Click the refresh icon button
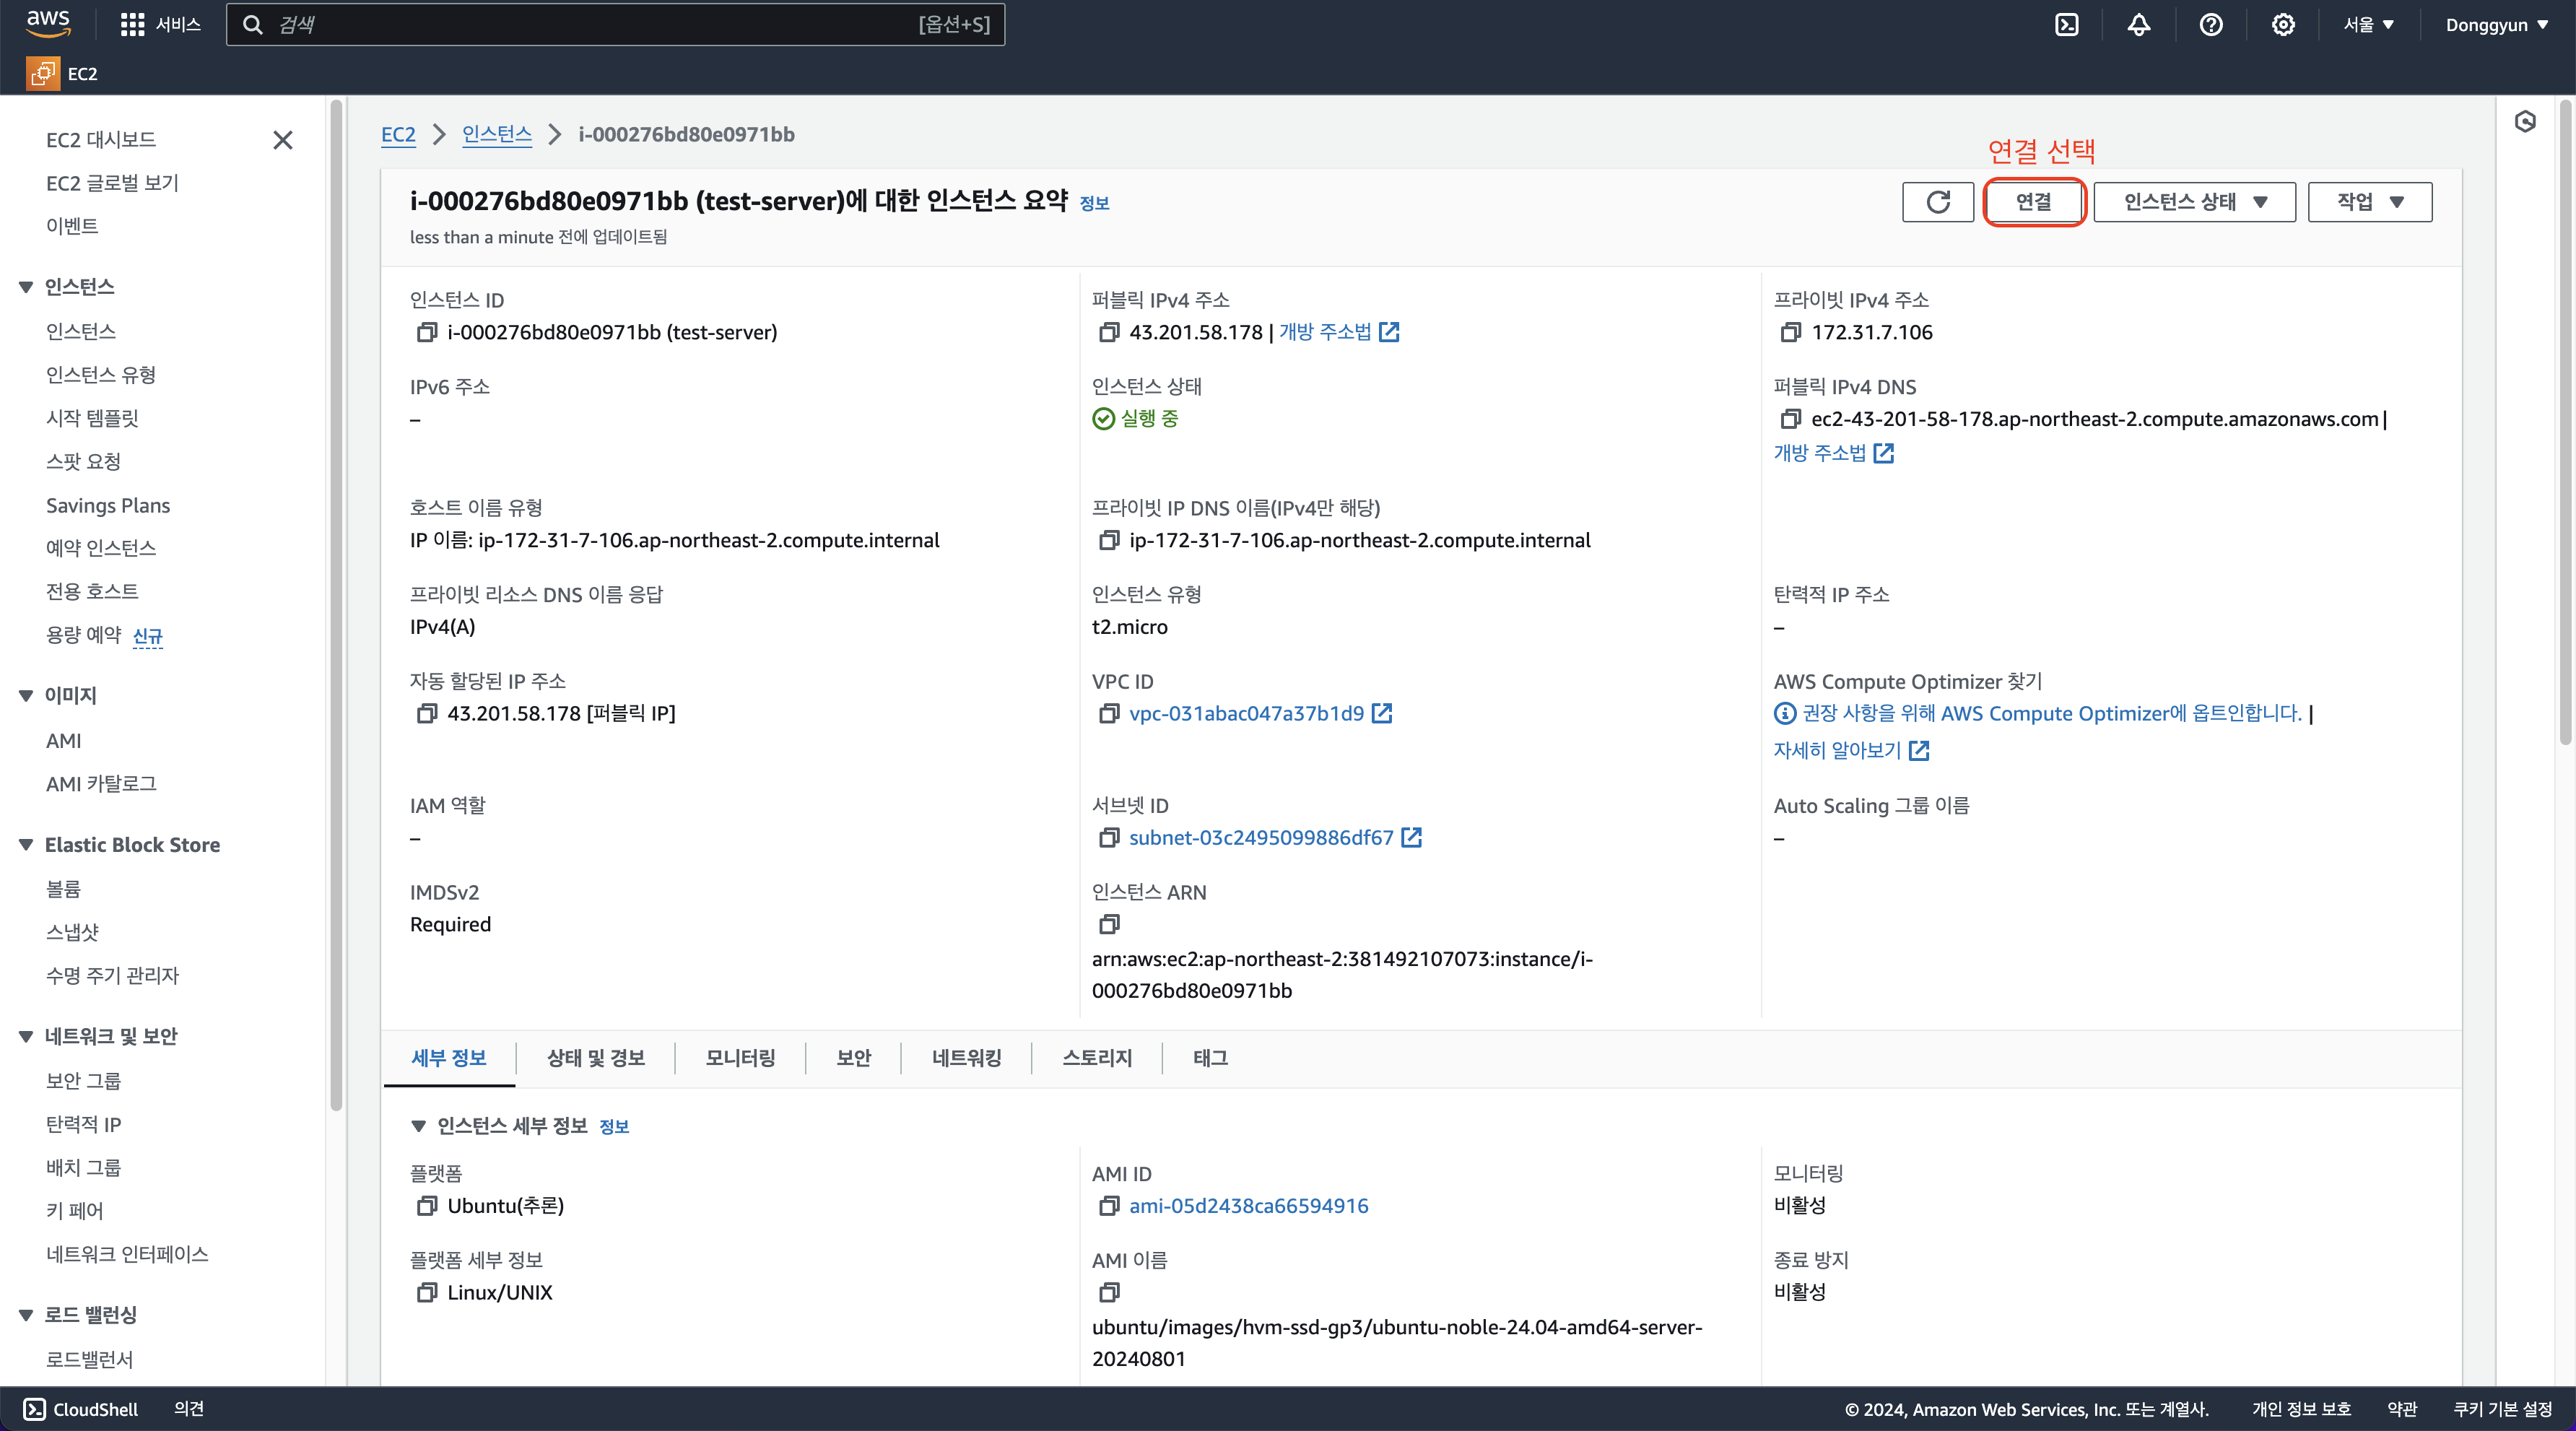This screenshot has height=1431, width=2576. [x=1937, y=202]
